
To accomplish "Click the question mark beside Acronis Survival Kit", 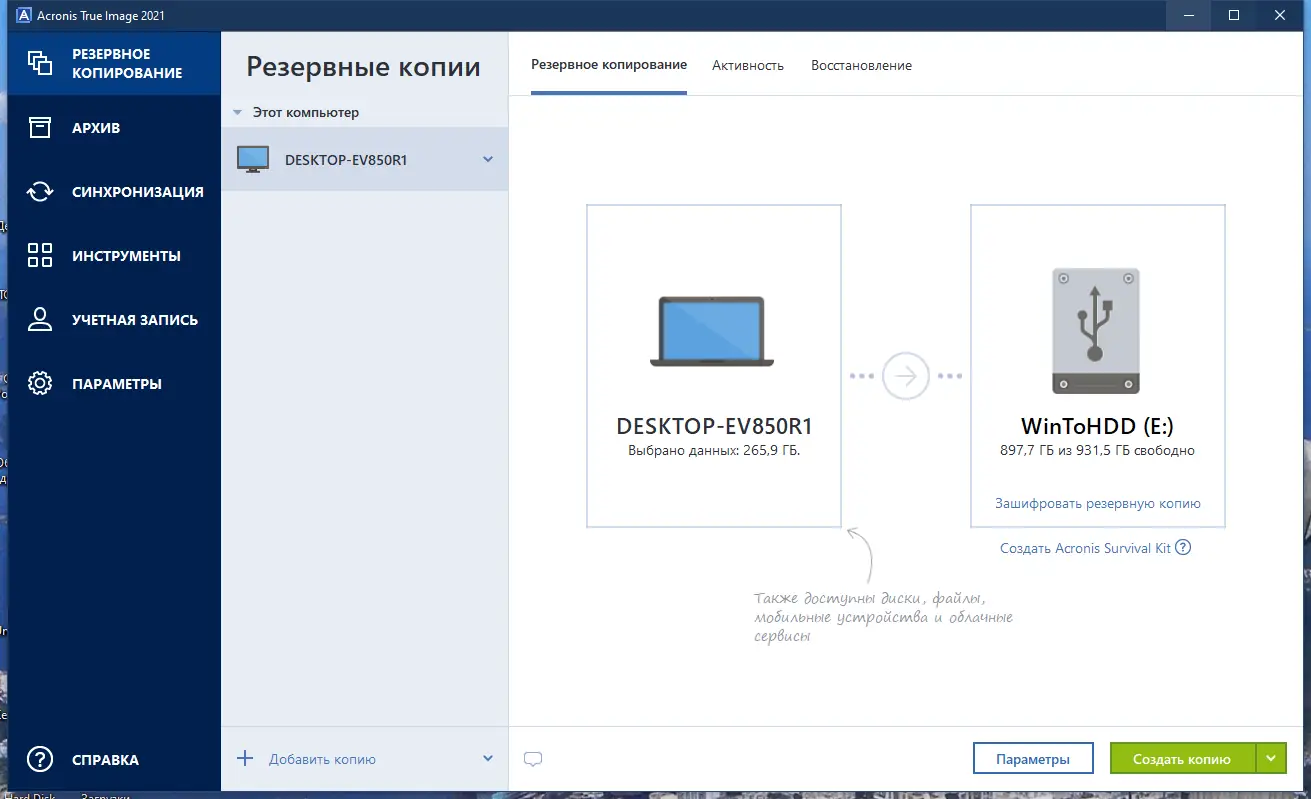I will (x=1183, y=547).
